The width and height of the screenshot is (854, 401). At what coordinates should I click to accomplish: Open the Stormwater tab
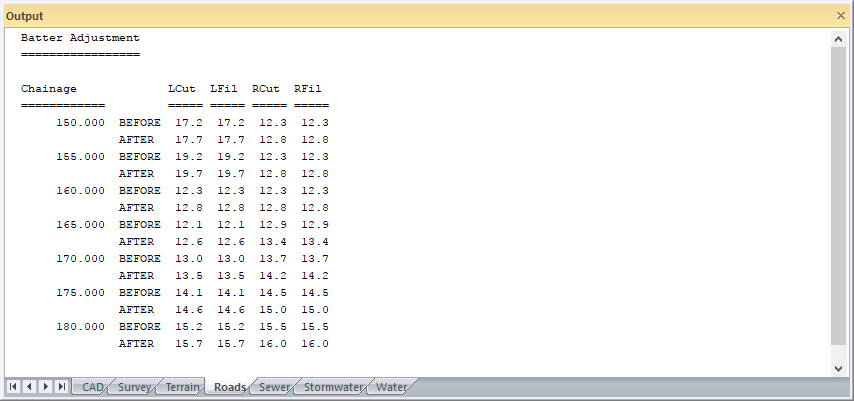[x=332, y=387]
